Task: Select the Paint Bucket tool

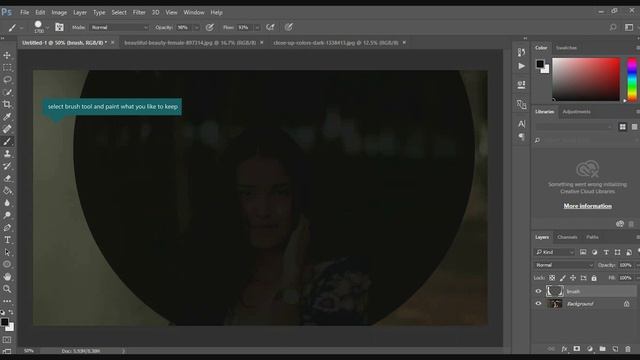Action: 7,191
